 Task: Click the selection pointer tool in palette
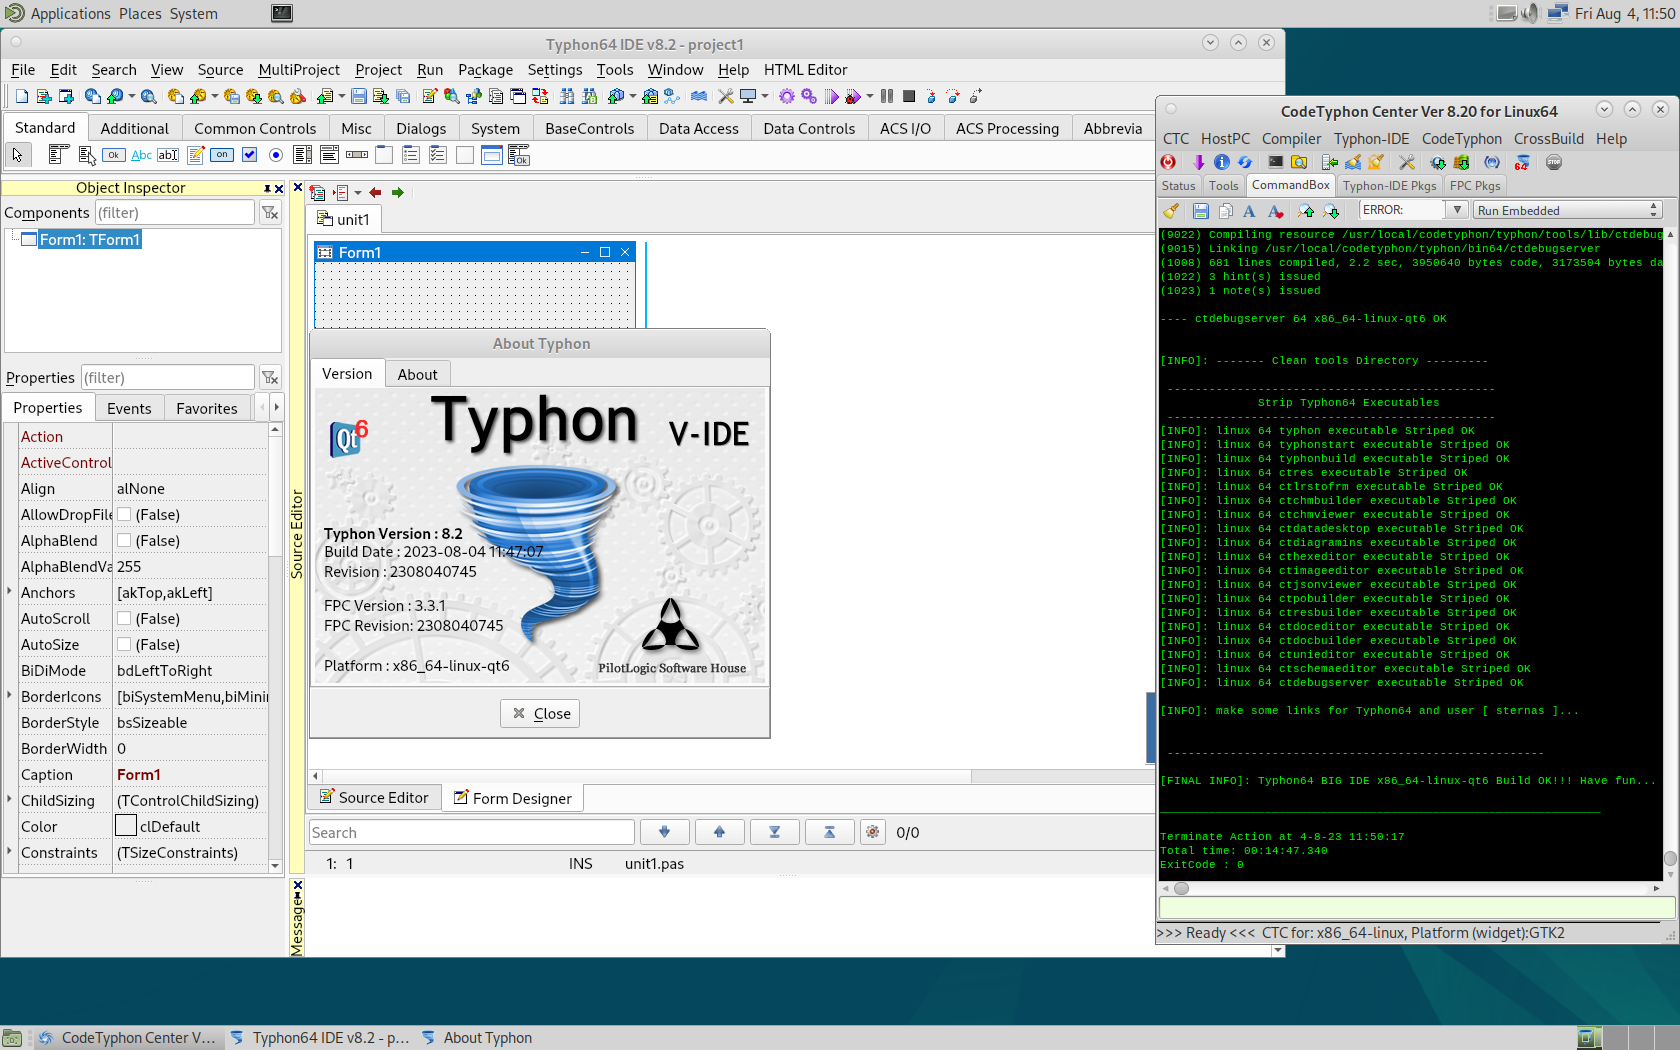17,155
